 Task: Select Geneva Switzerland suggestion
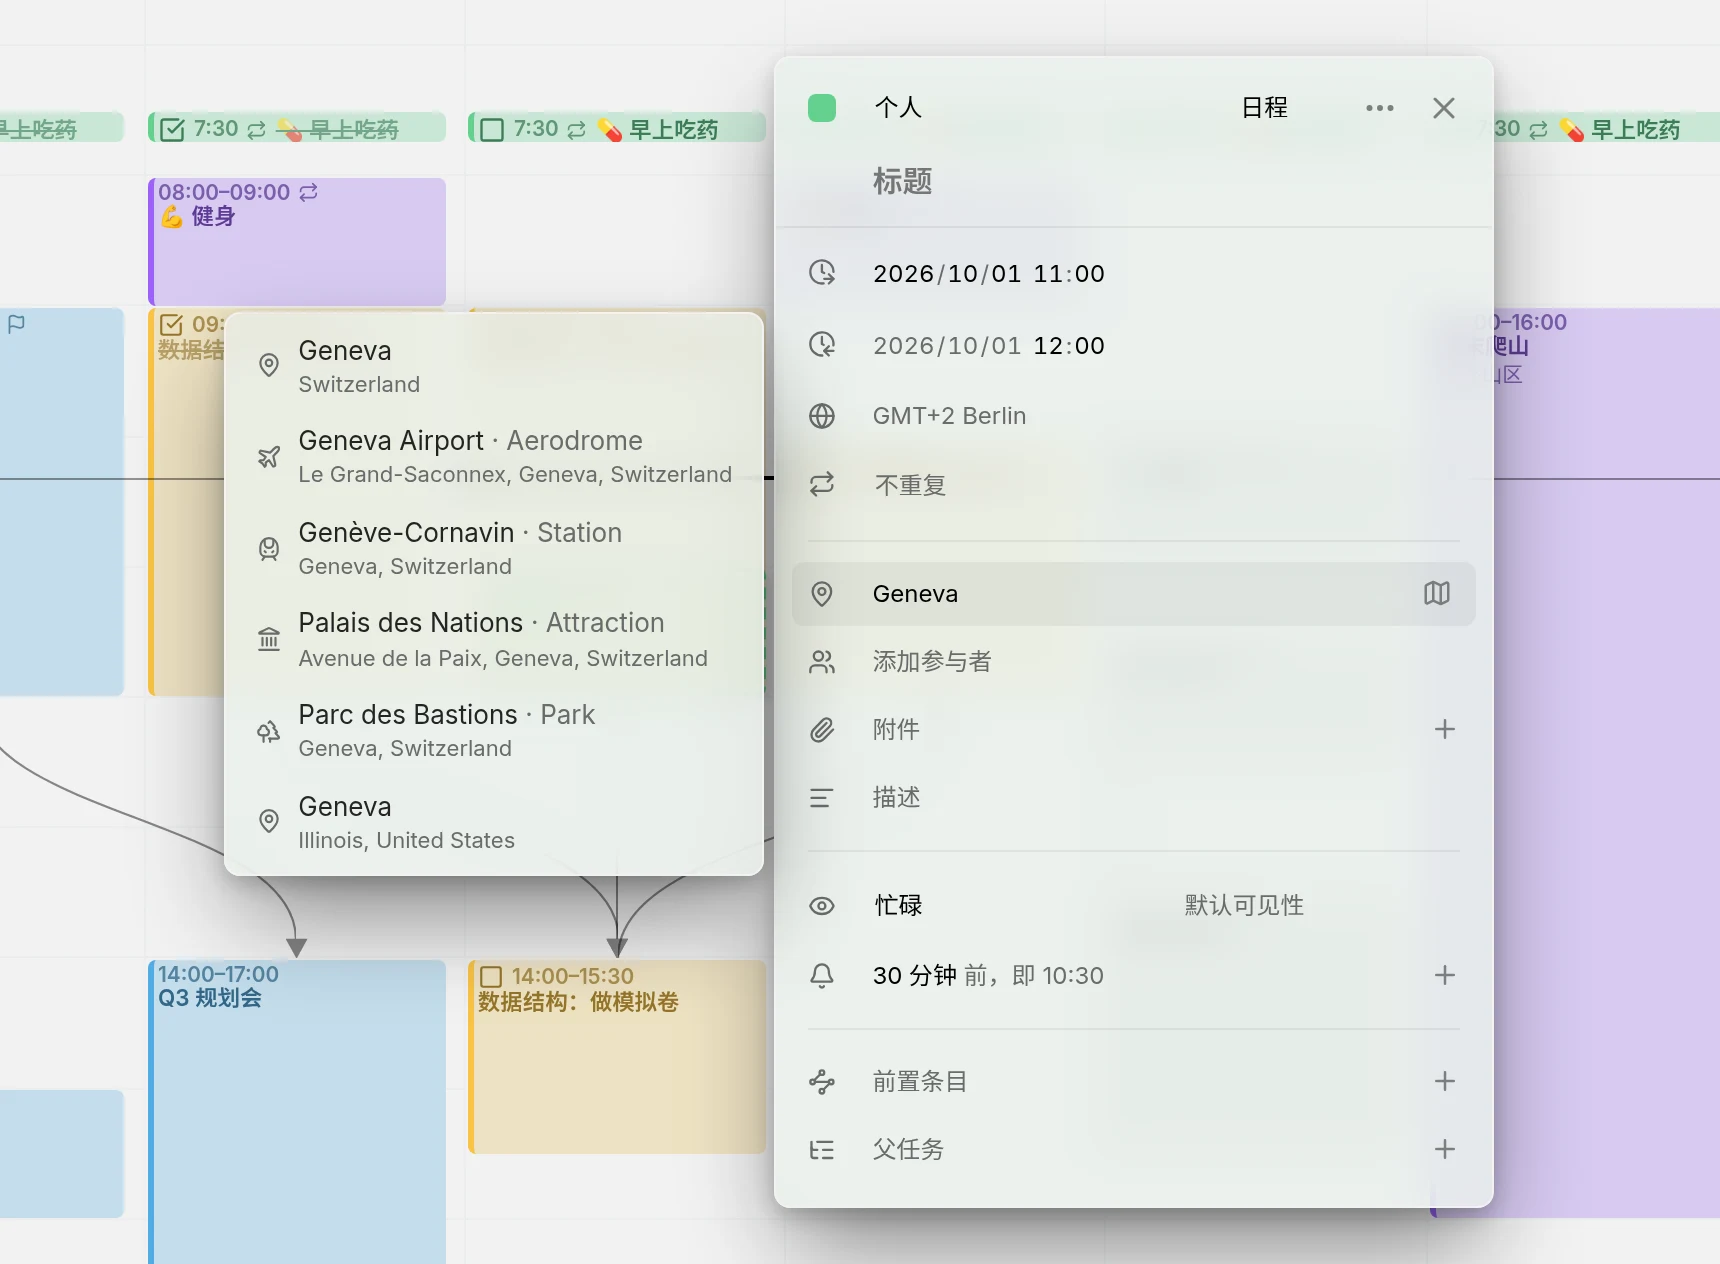[494, 366]
